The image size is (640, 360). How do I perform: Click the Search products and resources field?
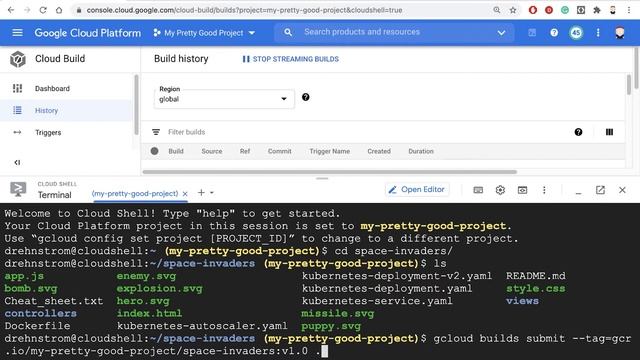coord(394,32)
